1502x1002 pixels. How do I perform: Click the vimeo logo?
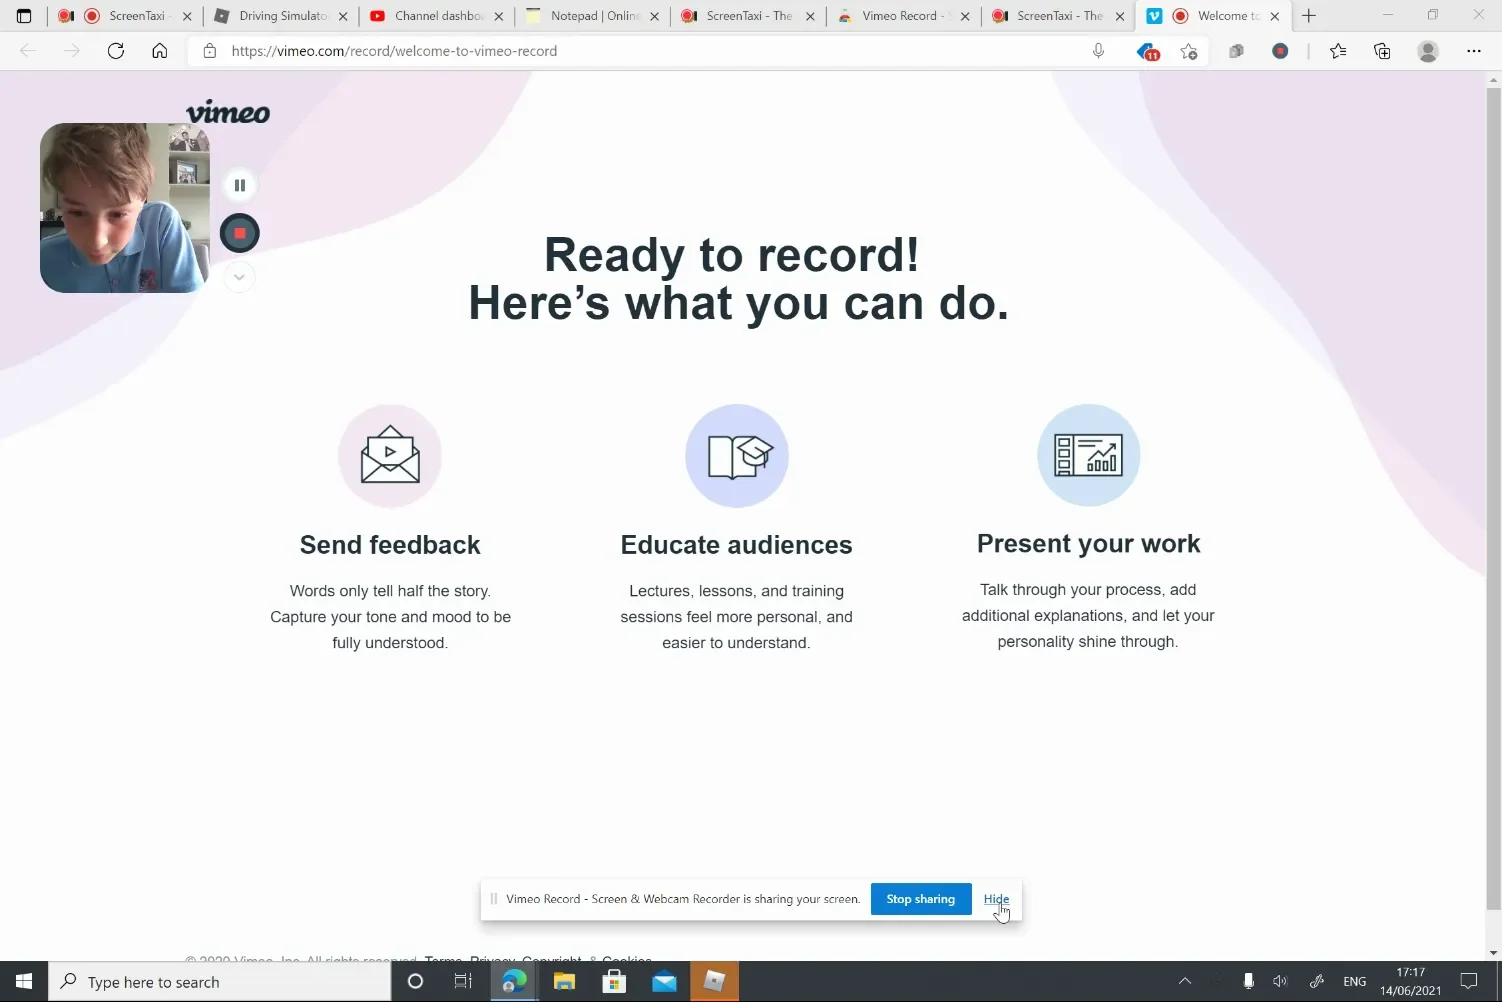(228, 112)
